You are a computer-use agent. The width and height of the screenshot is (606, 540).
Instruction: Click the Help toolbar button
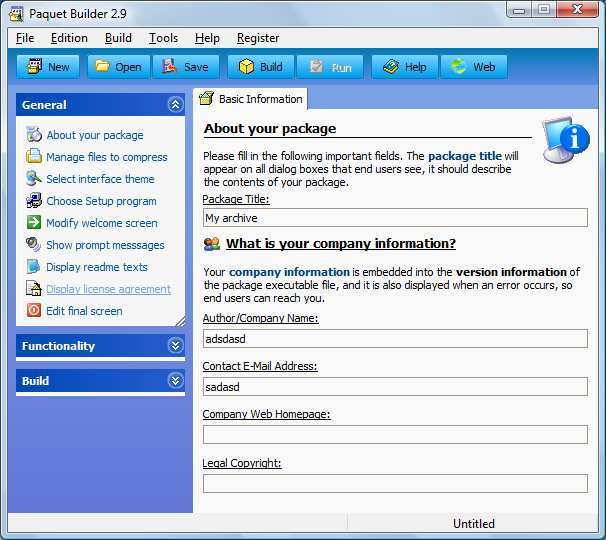(405, 67)
